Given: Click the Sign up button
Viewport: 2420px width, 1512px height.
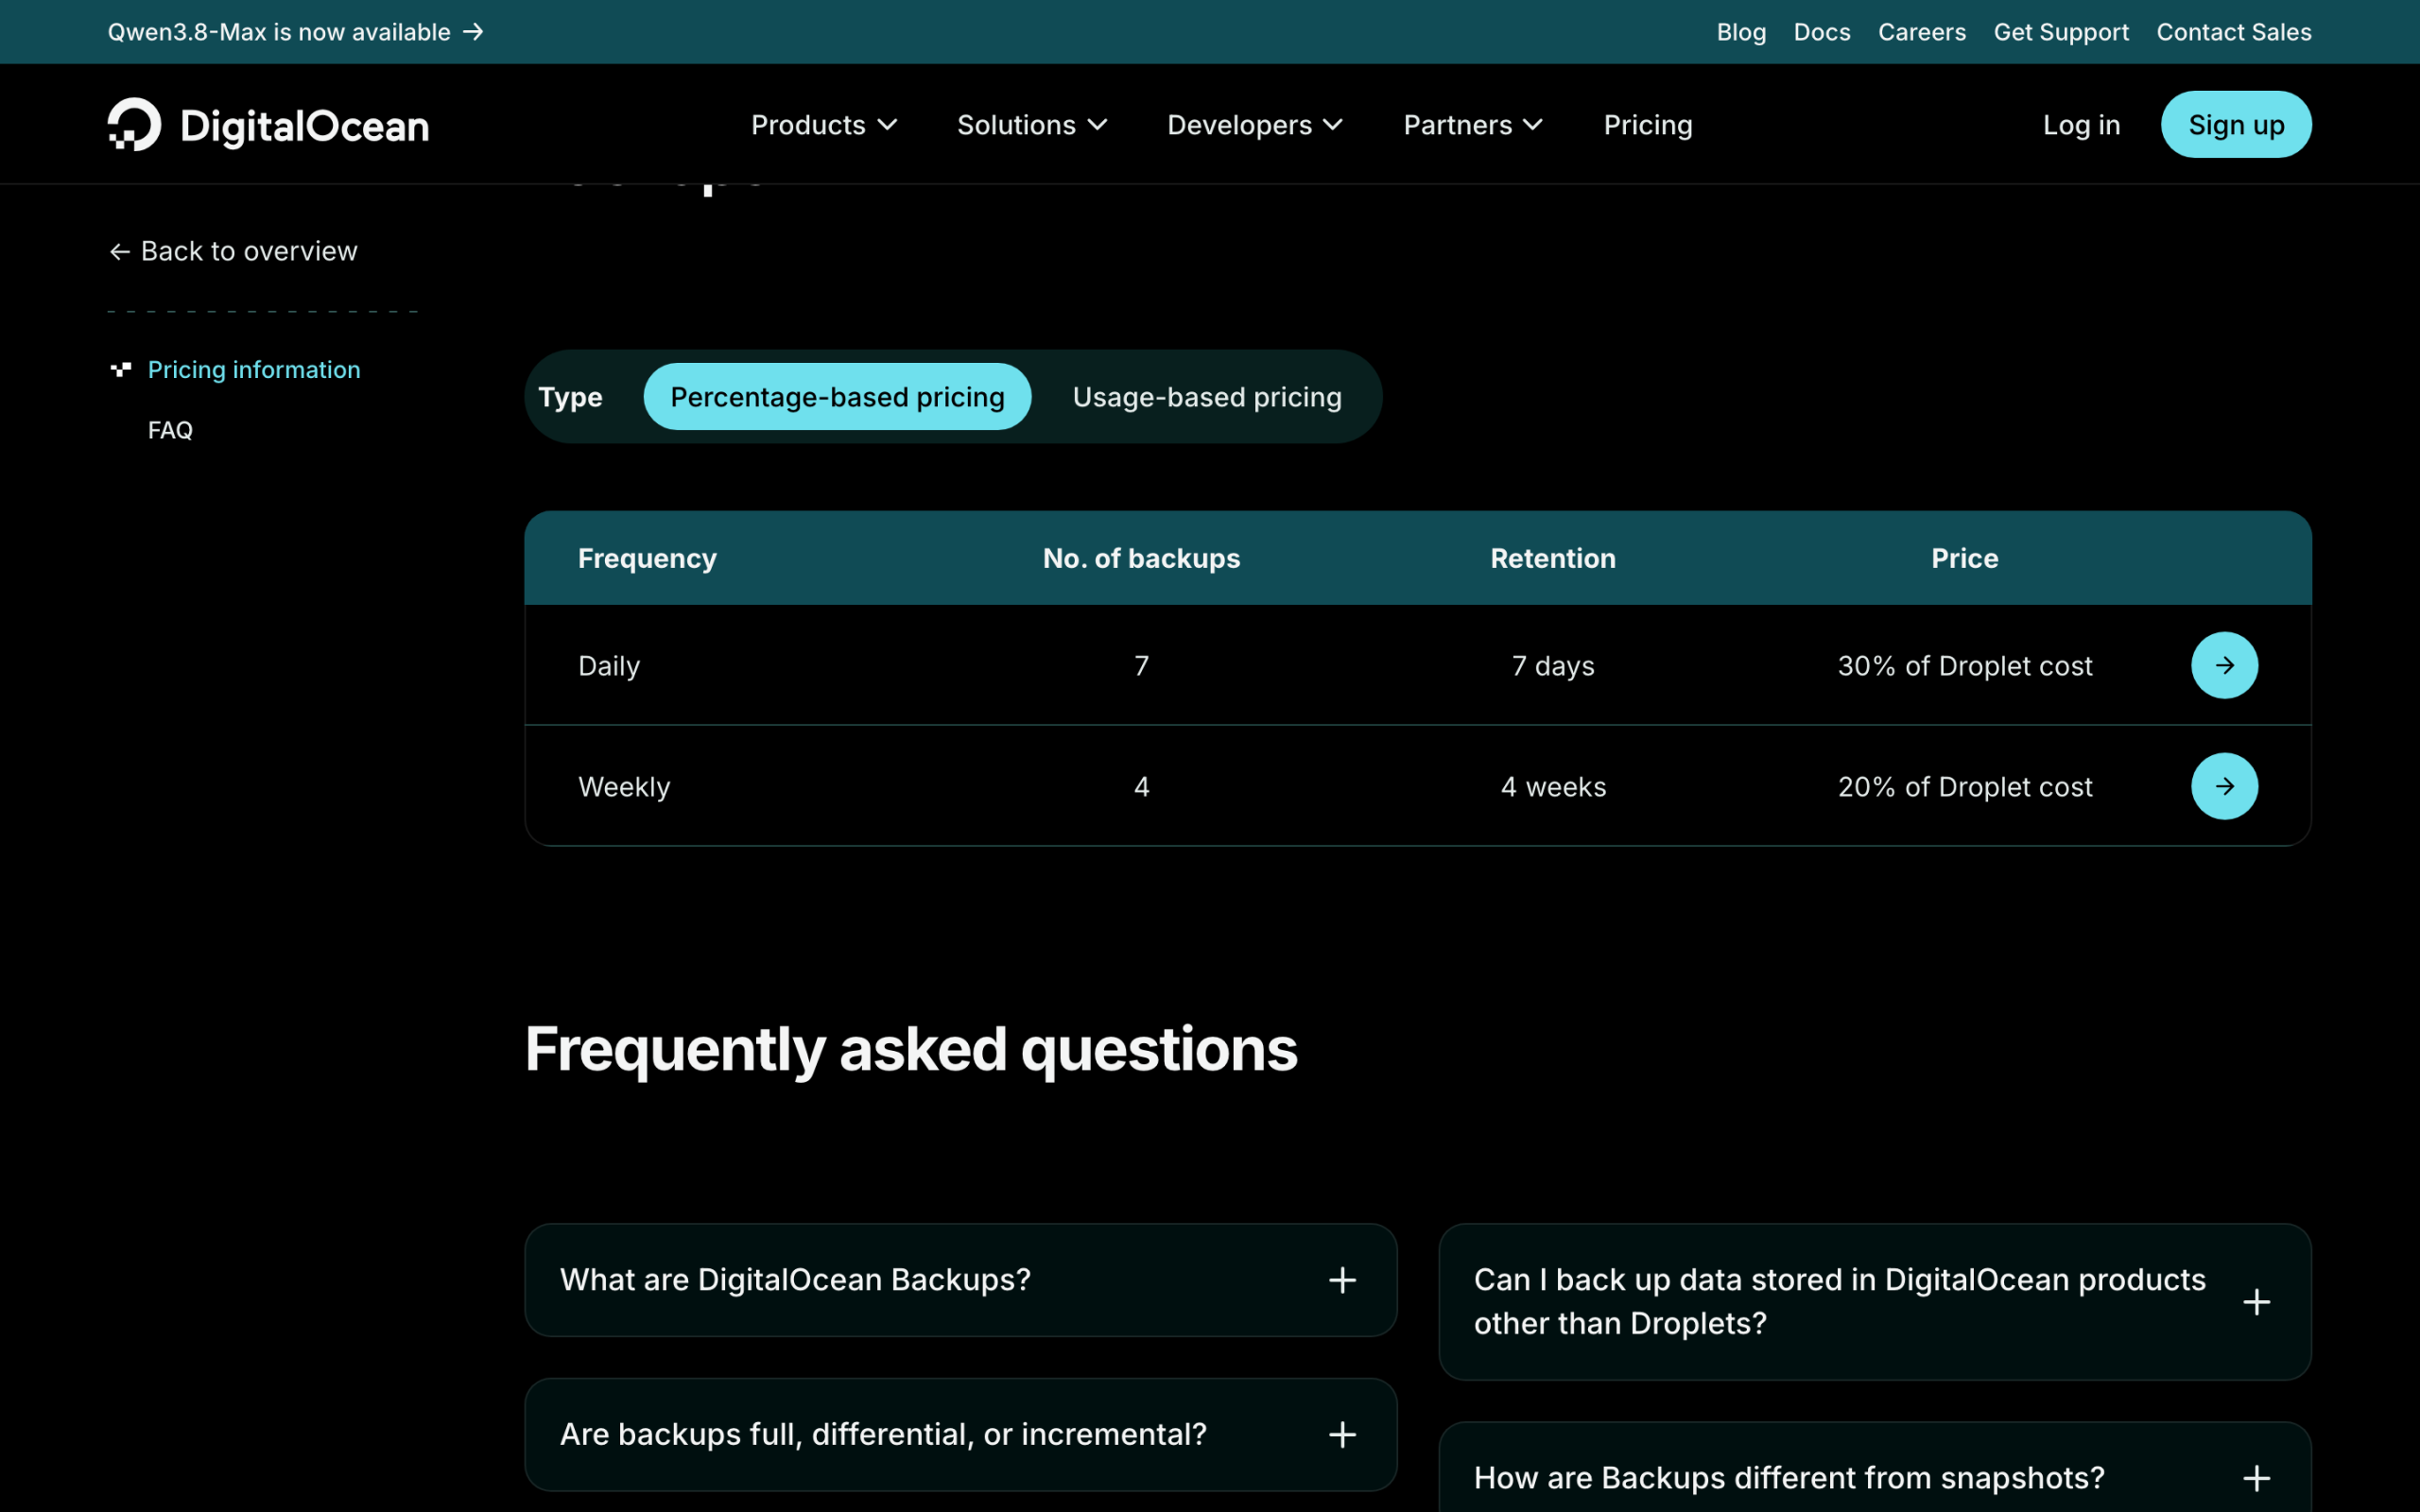Looking at the screenshot, I should 2235,125.
